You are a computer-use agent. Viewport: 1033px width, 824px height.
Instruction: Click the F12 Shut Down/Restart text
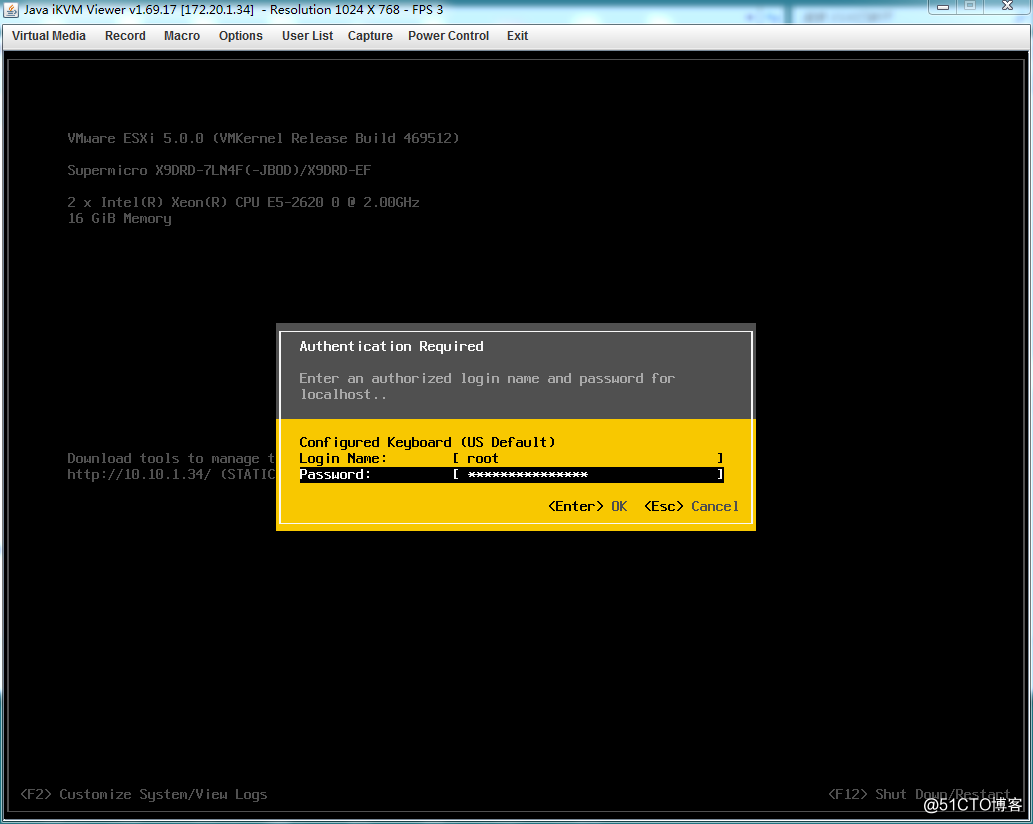pos(919,794)
